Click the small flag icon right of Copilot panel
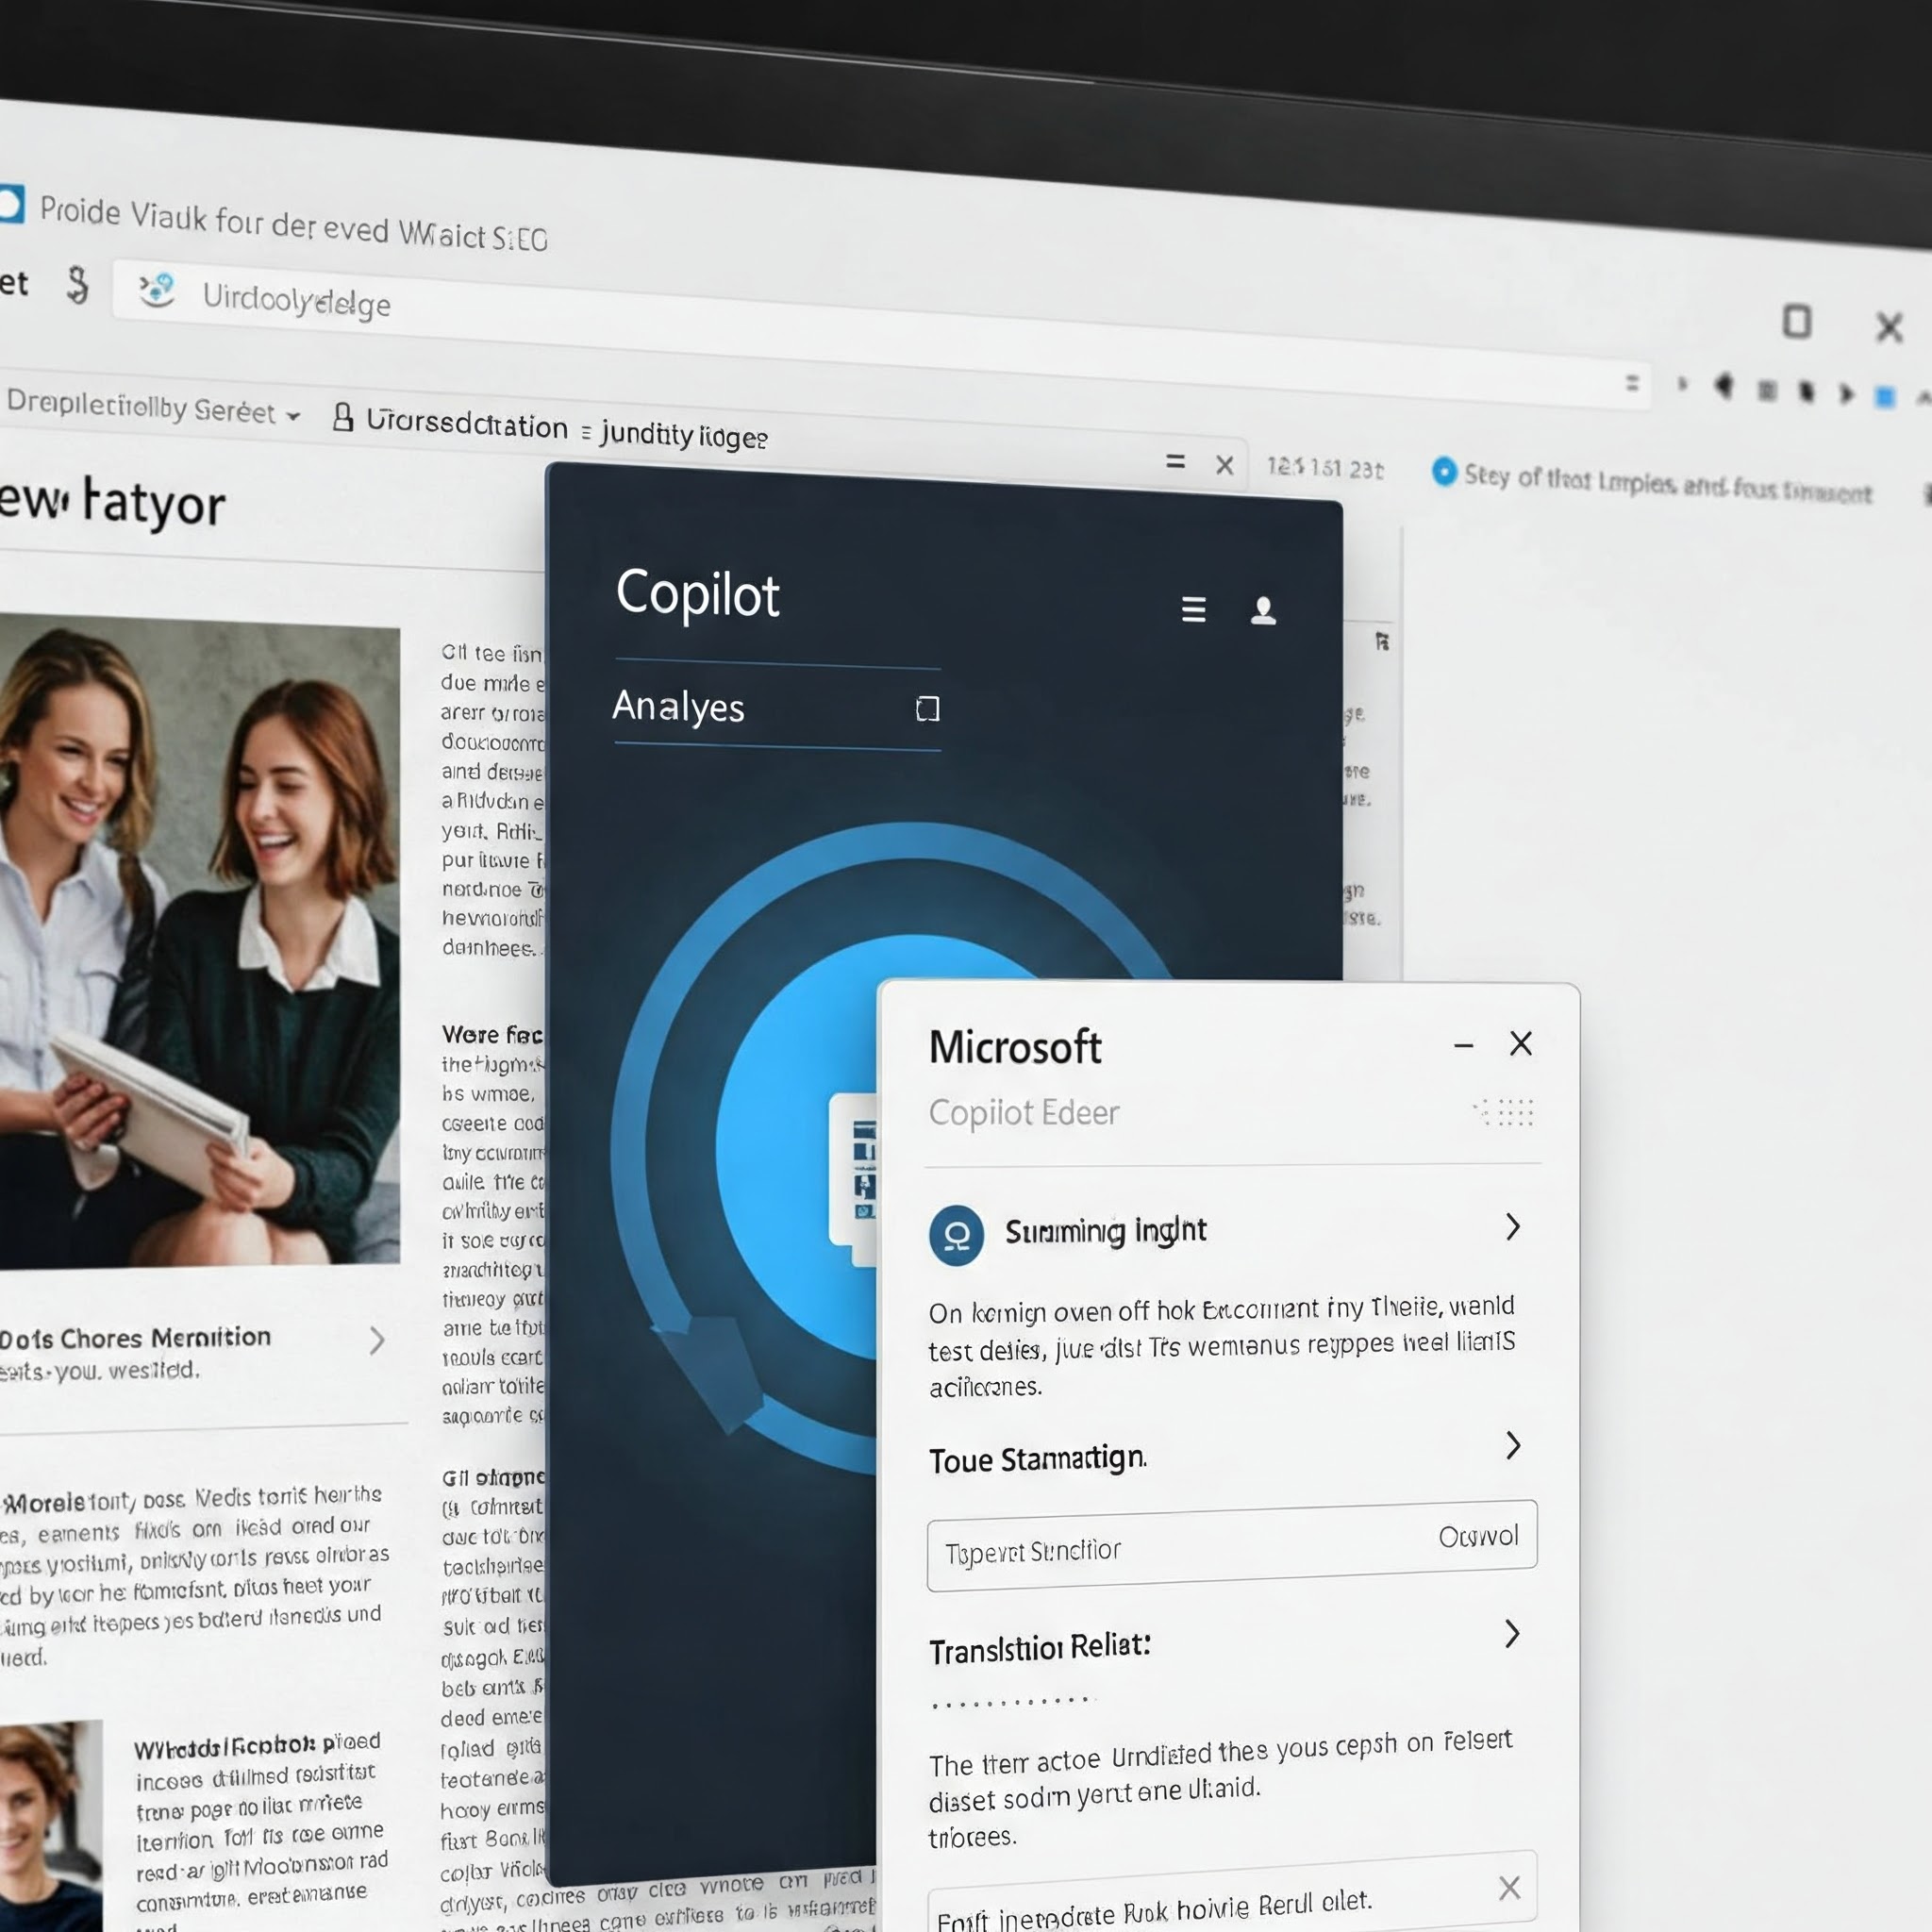 1382,641
